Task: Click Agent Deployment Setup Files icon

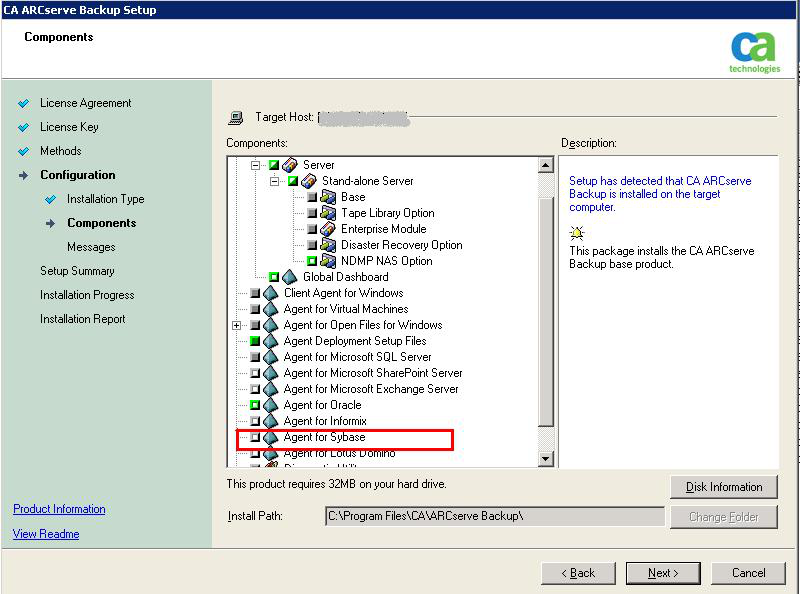Action: click(x=270, y=341)
